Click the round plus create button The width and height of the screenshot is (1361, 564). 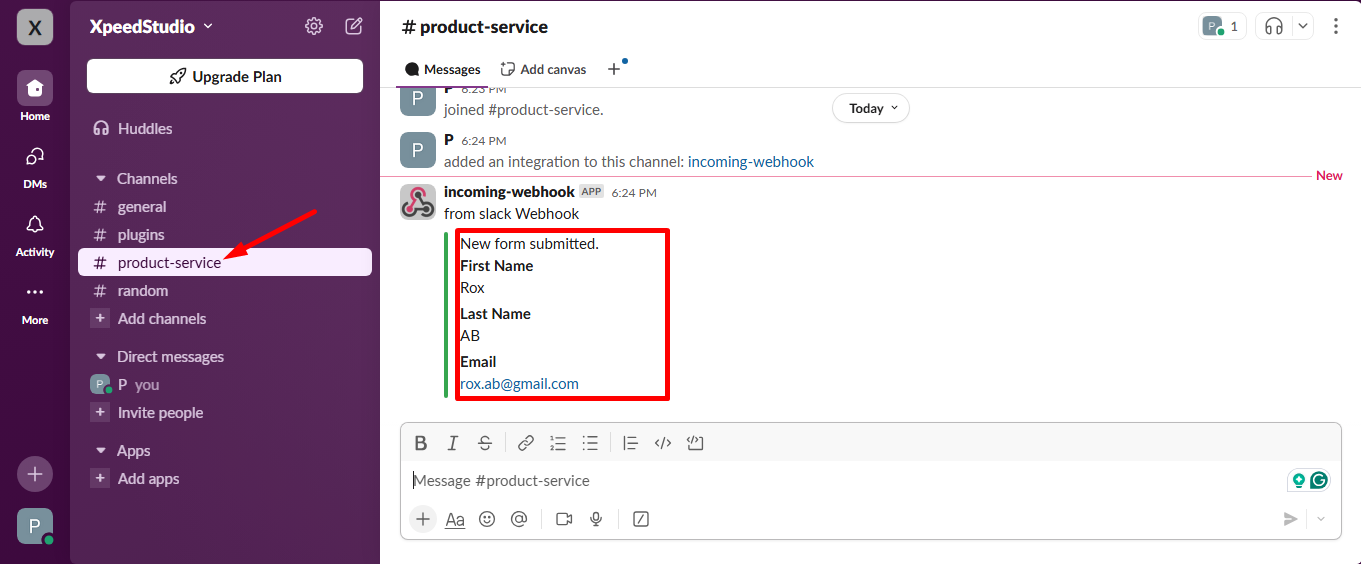(35, 474)
